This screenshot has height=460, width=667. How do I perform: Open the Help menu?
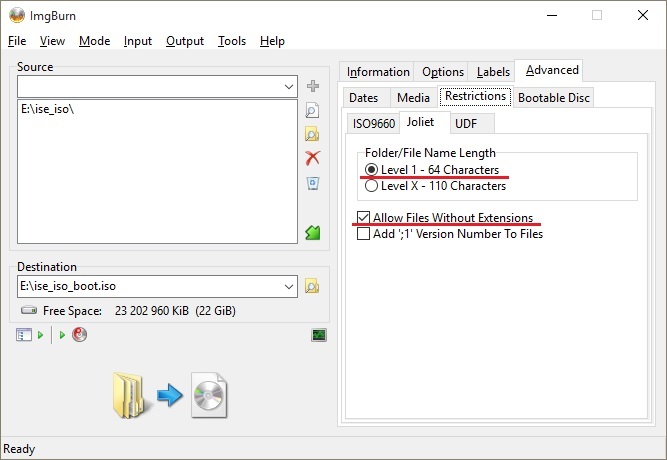pos(272,41)
